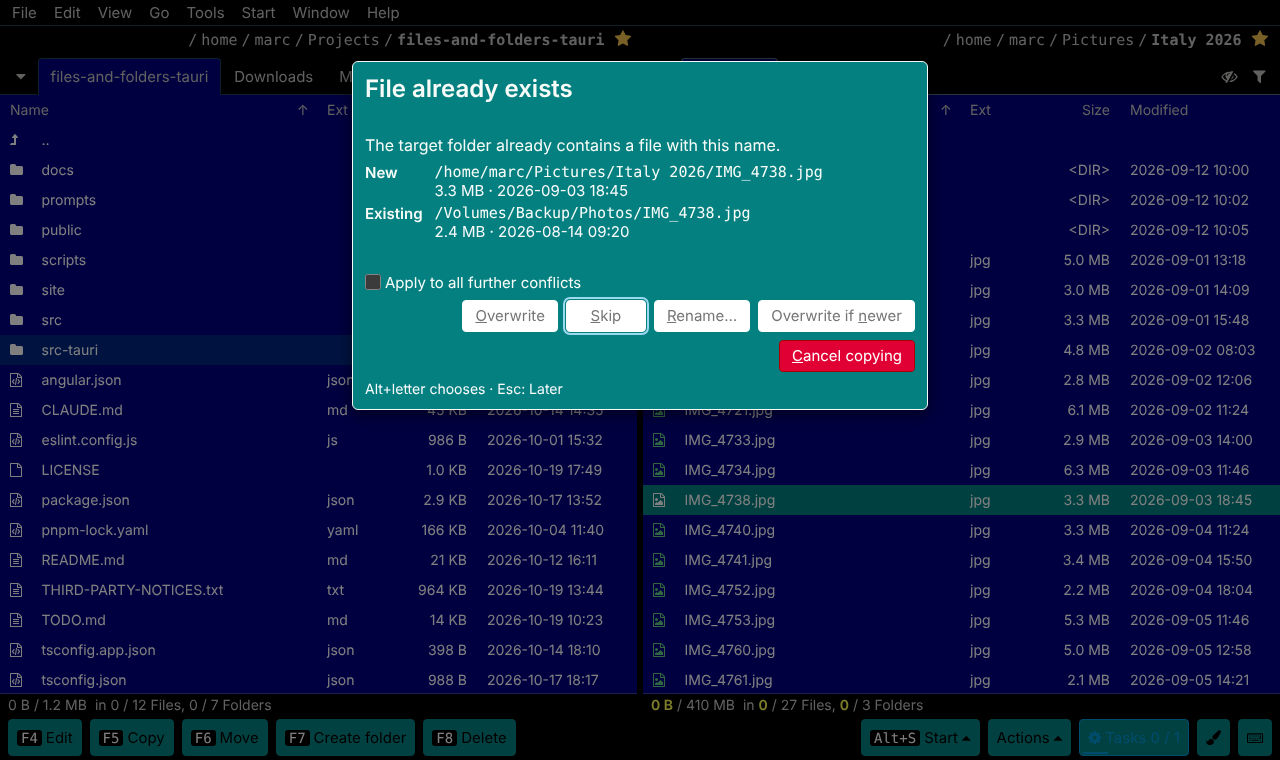Click the scripts folder icon
The image size is (1280, 760).
[16, 260]
